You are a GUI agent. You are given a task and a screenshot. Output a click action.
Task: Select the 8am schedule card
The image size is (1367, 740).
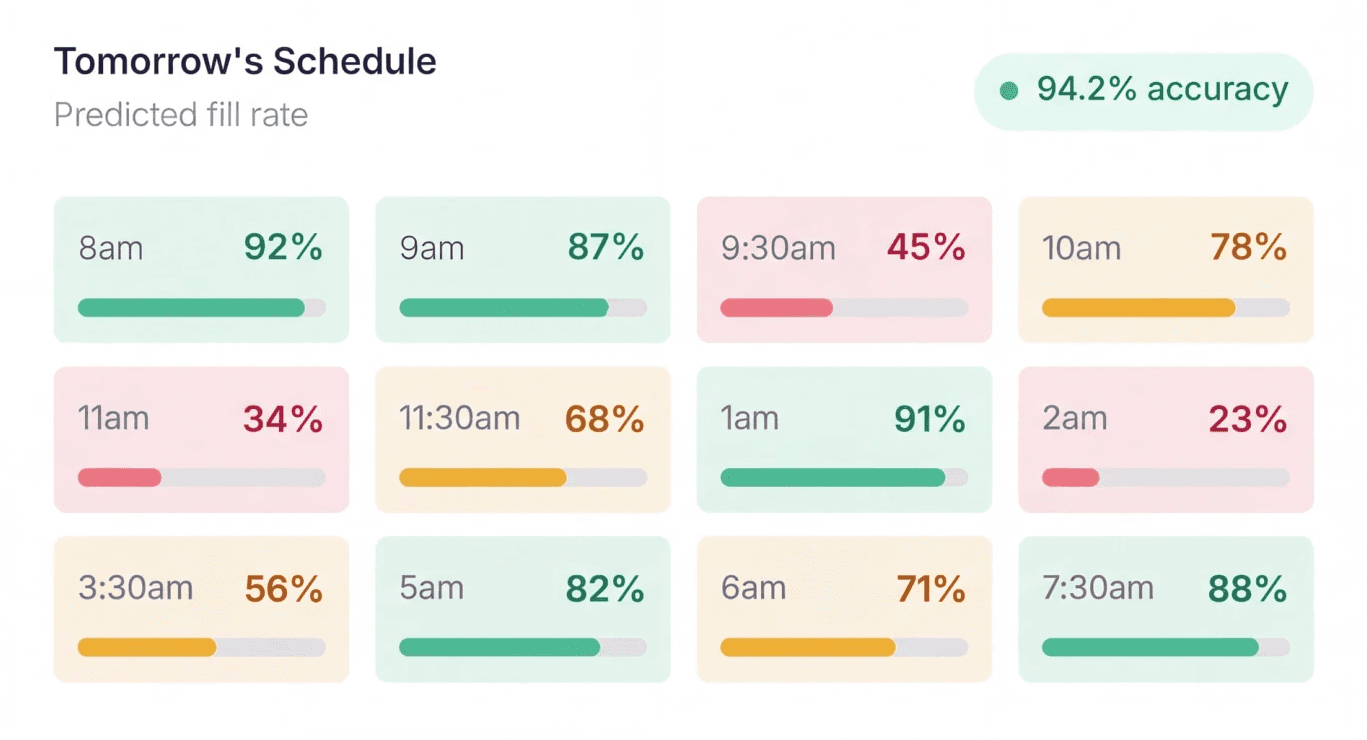click(x=200, y=268)
